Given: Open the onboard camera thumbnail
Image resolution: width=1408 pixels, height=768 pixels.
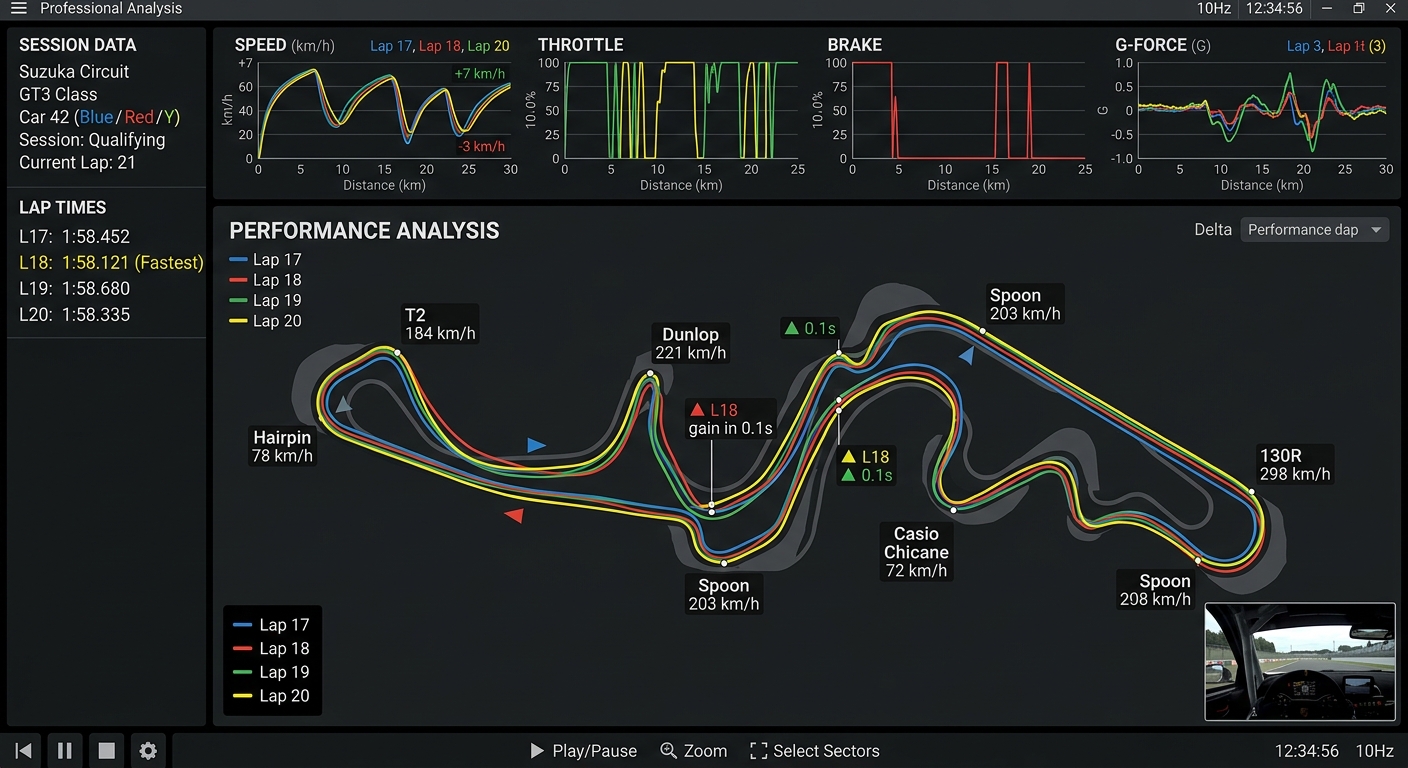Looking at the screenshot, I should coord(1300,662).
